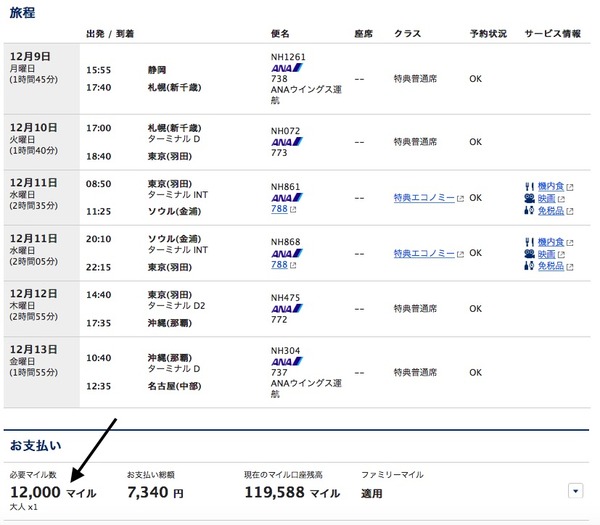Click the 座席 column header
600x525 pixels.
pyautogui.click(x=364, y=34)
